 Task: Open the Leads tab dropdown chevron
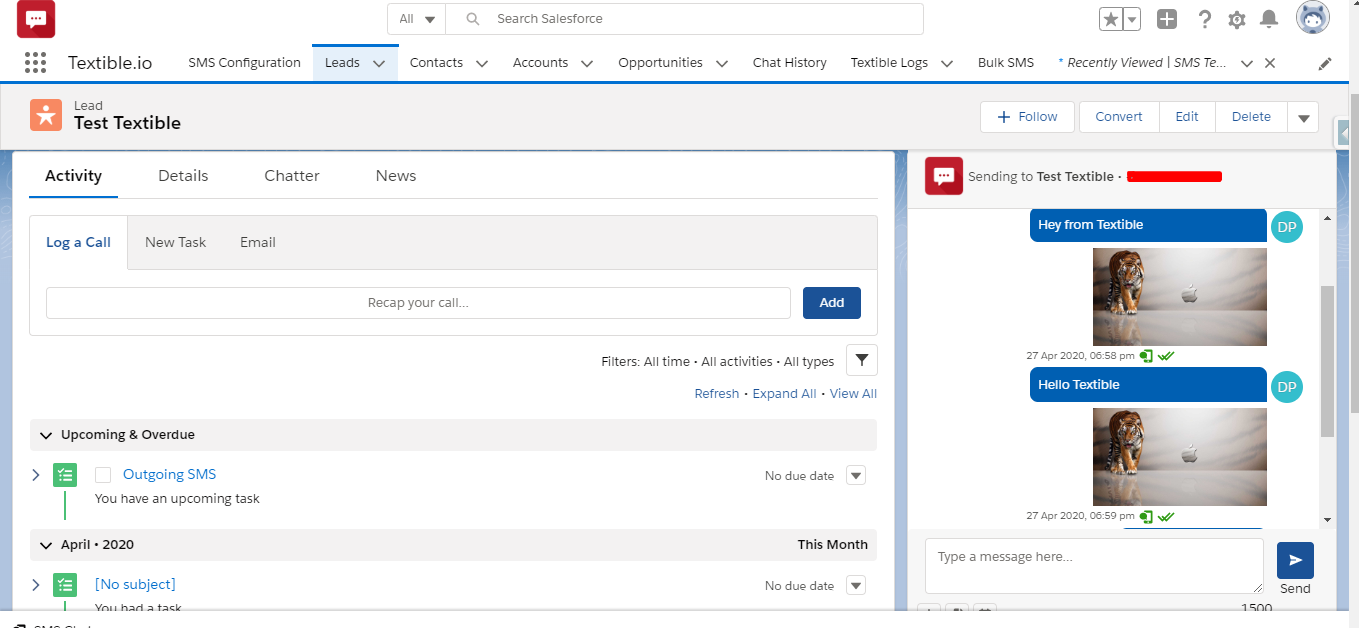pyautogui.click(x=379, y=63)
